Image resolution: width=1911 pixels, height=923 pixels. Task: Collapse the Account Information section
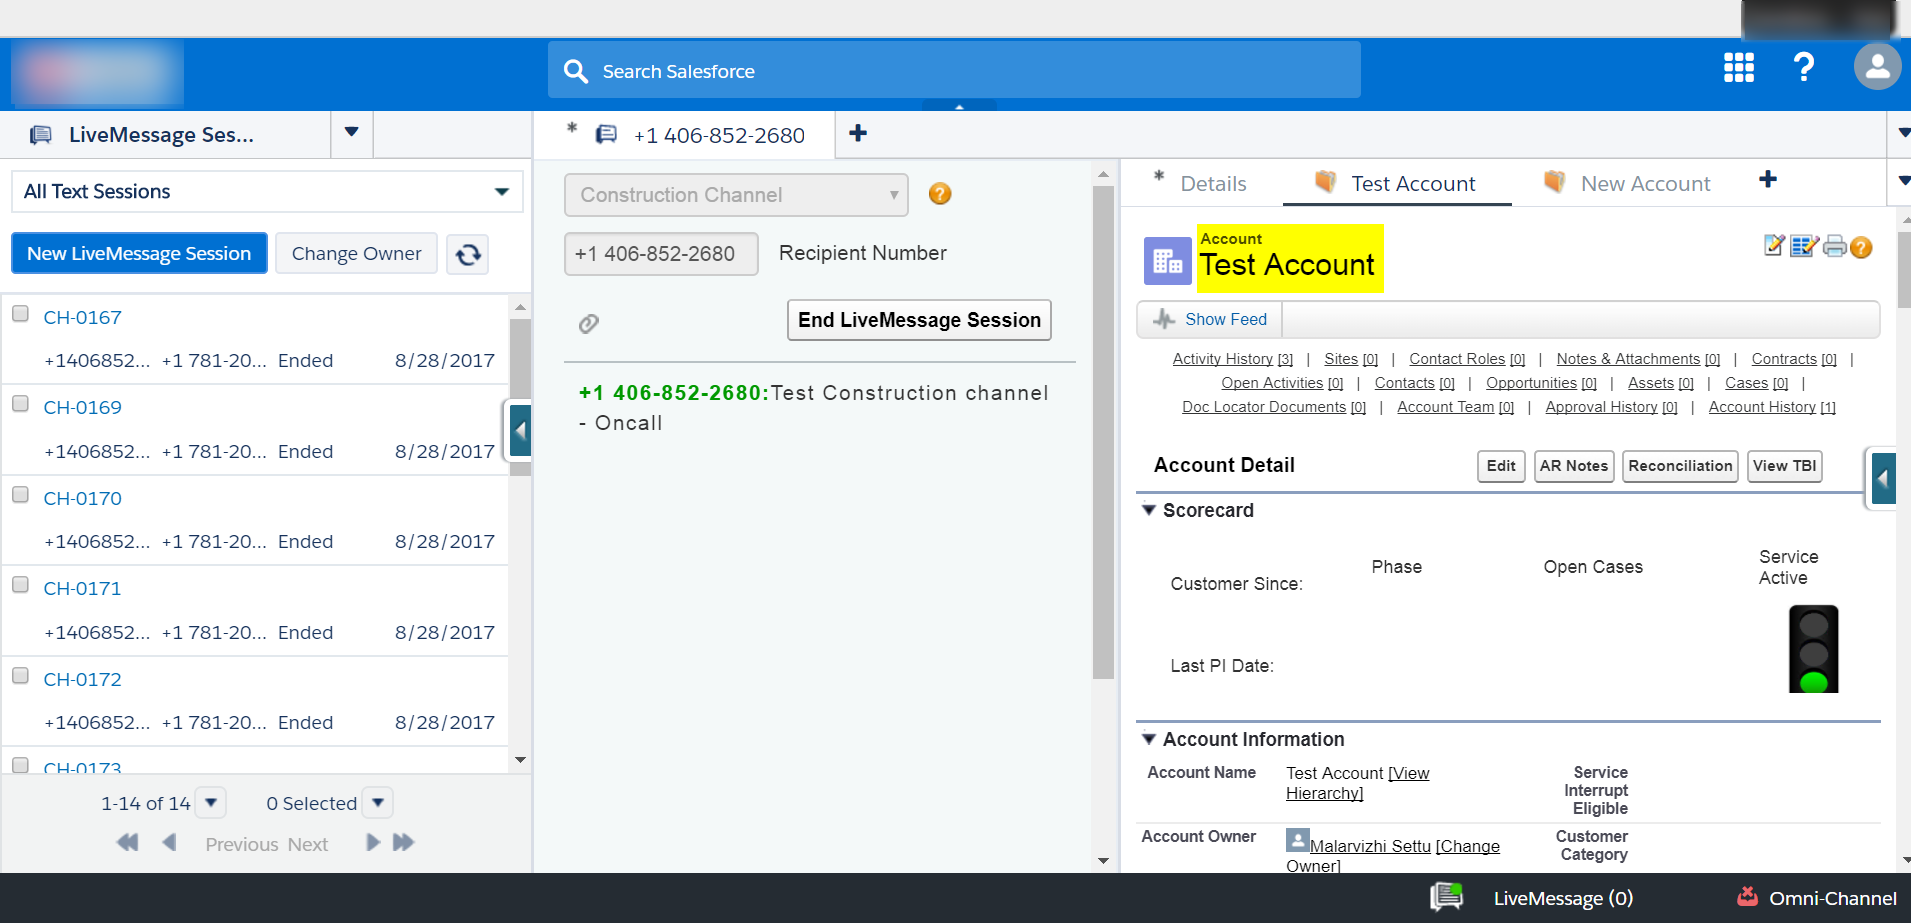[x=1149, y=739]
